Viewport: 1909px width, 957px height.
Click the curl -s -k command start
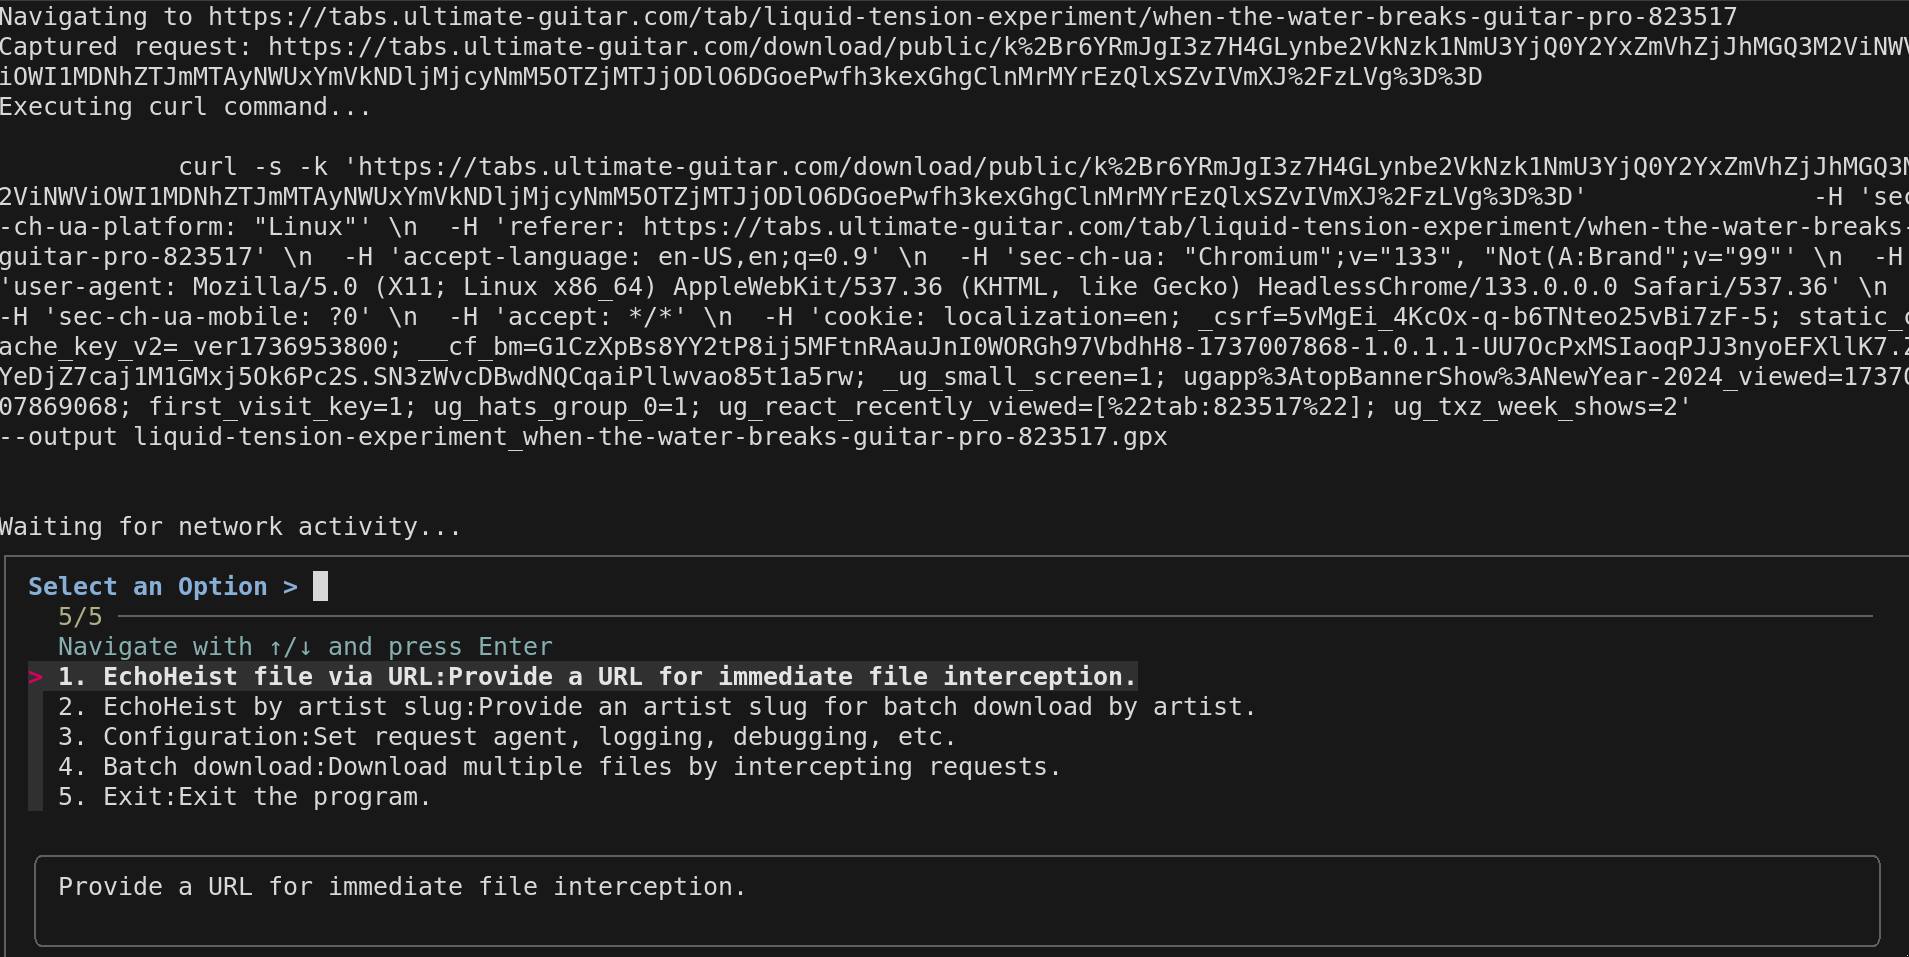[x=260, y=167]
